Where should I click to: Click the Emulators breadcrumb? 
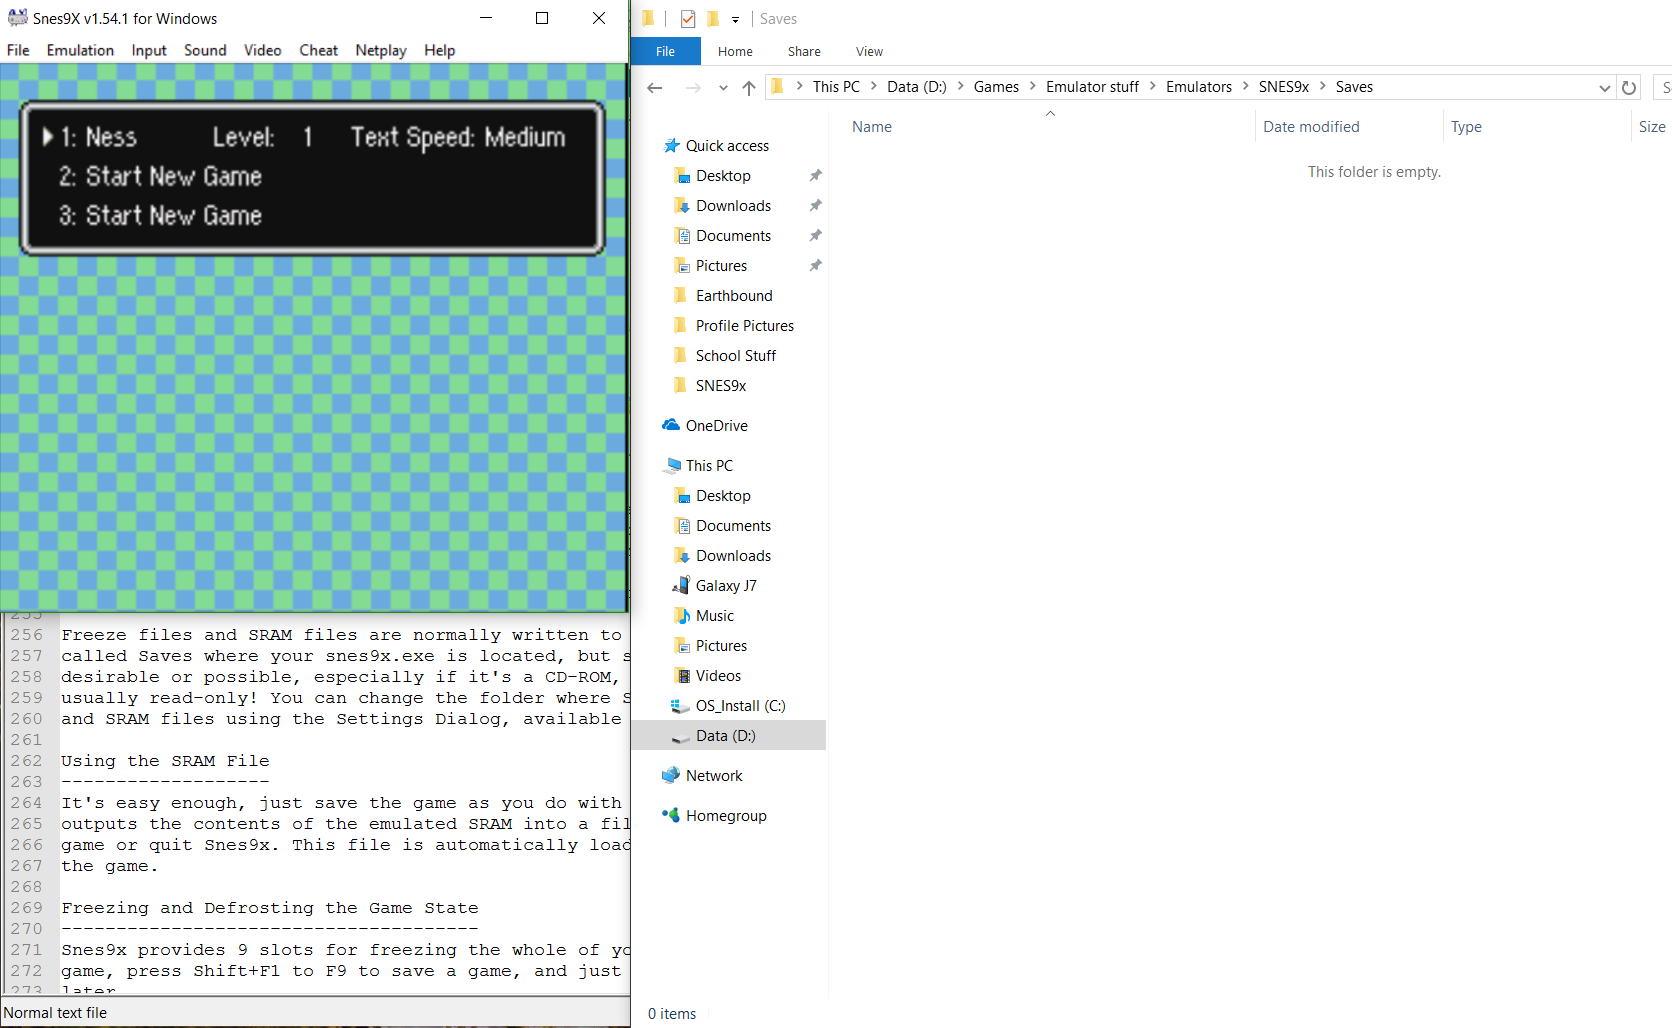coord(1199,87)
